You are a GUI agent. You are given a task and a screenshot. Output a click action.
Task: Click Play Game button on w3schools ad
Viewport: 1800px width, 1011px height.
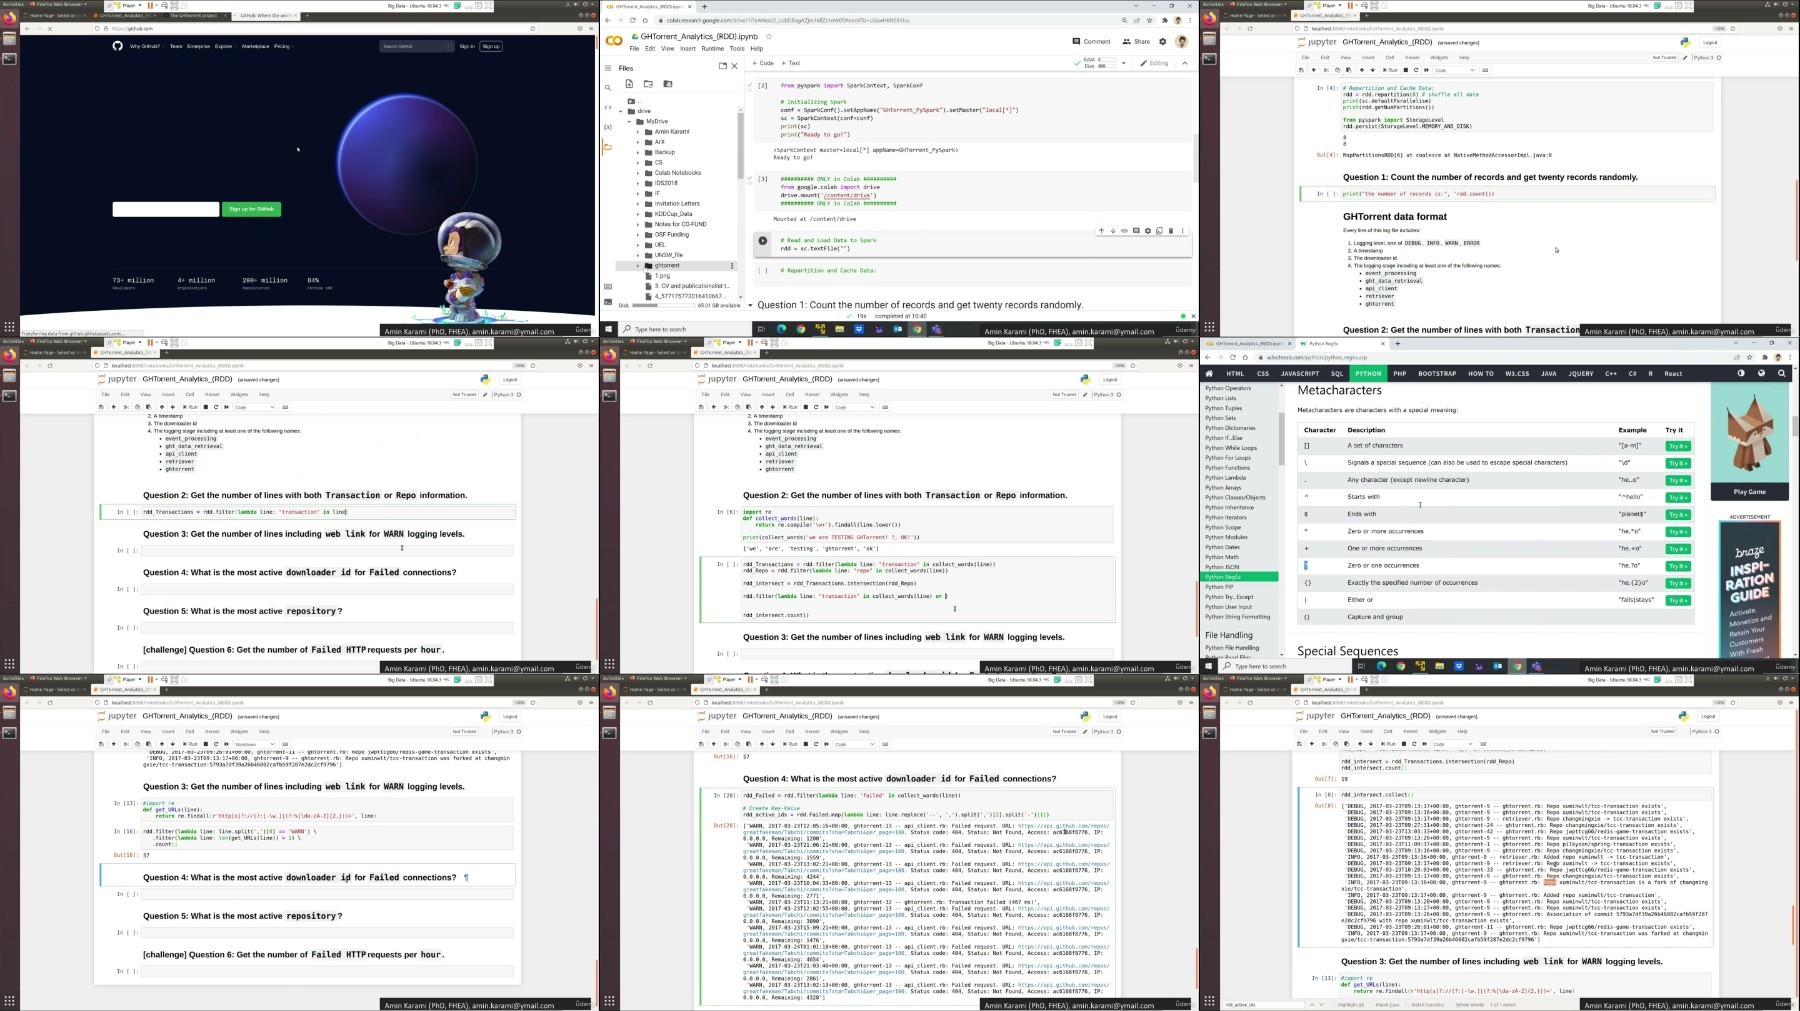click(x=1750, y=492)
